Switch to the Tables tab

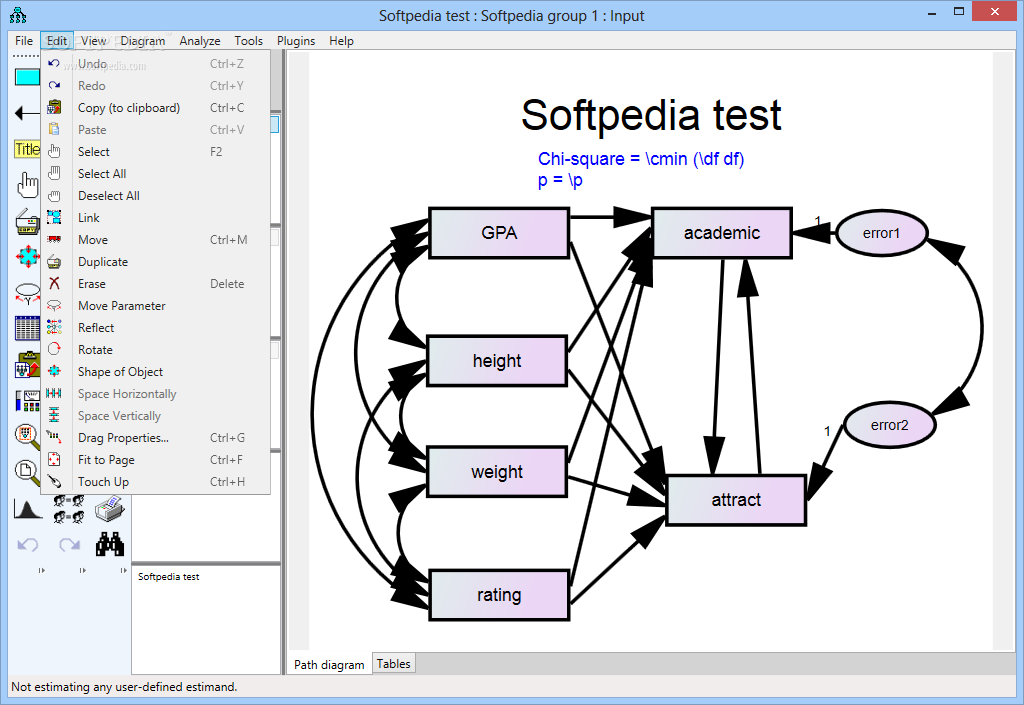[394, 663]
